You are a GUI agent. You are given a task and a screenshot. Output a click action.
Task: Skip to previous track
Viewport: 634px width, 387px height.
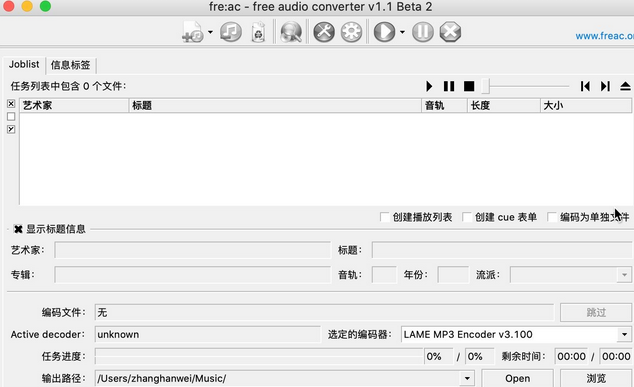[585, 86]
